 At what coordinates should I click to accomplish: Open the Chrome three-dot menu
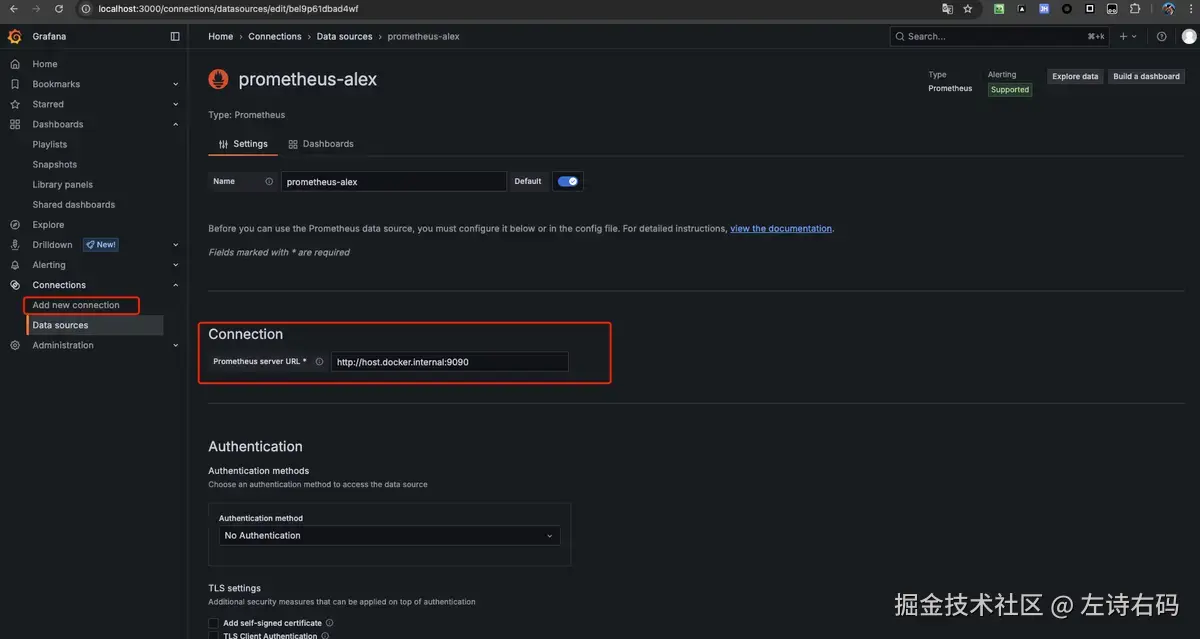pos(1189,9)
